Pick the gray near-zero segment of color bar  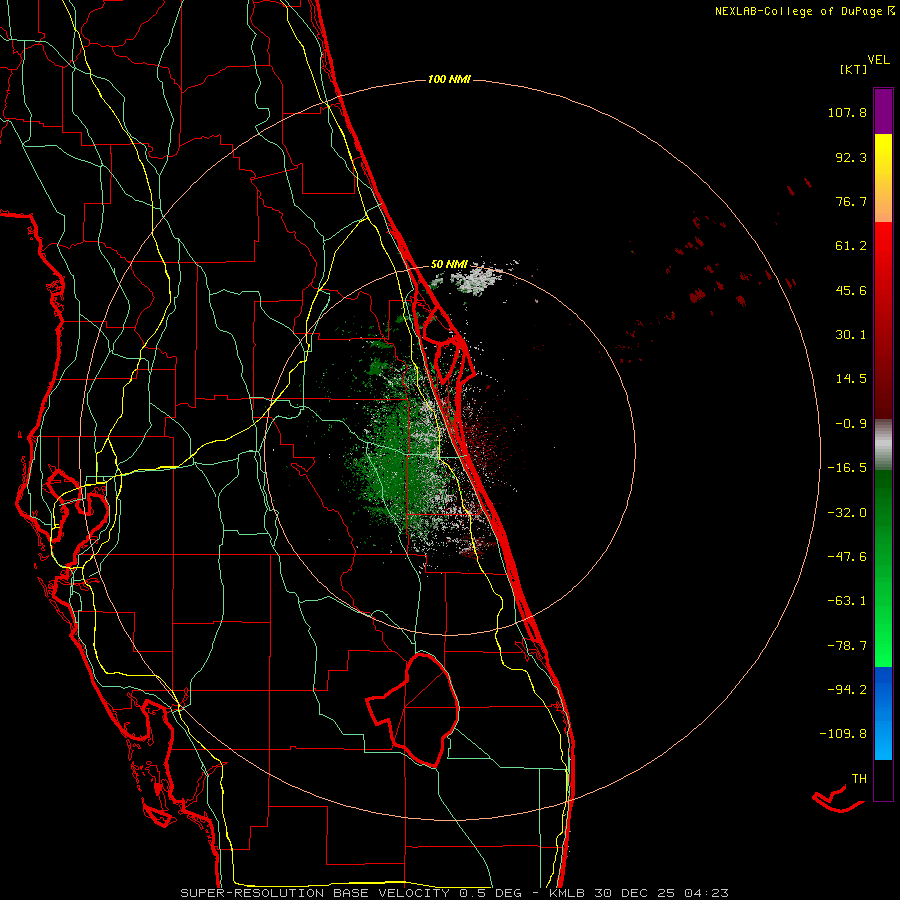point(883,445)
